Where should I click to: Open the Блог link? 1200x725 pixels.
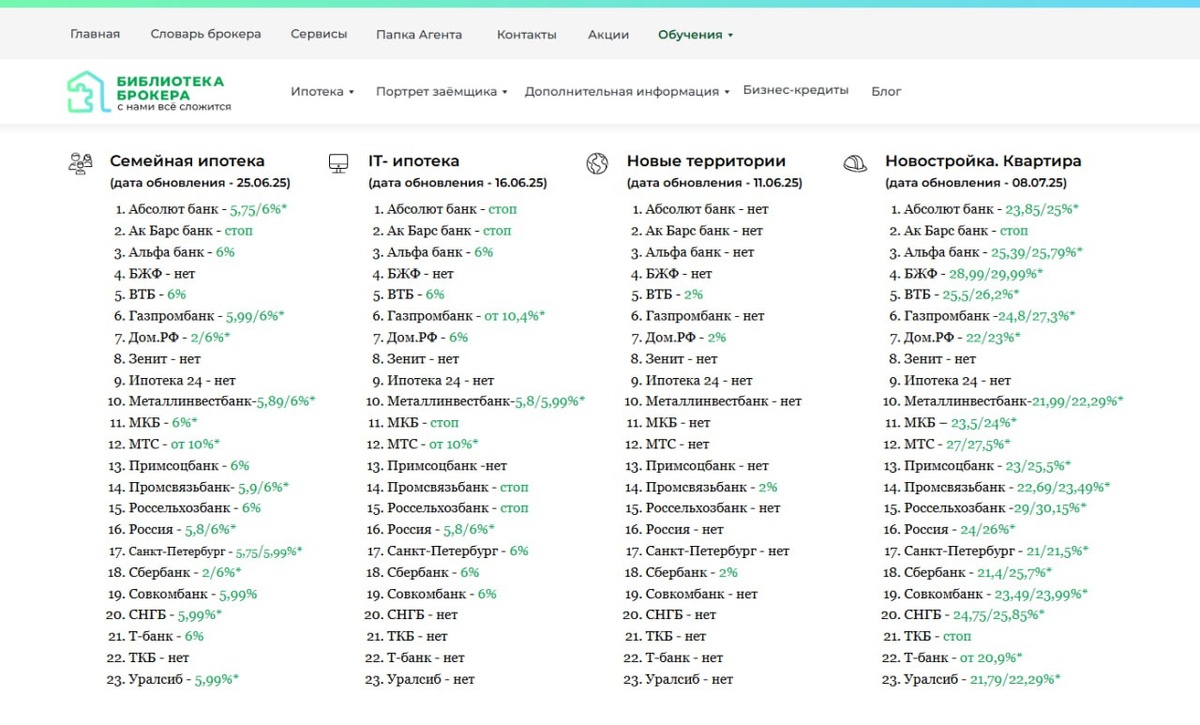886,91
